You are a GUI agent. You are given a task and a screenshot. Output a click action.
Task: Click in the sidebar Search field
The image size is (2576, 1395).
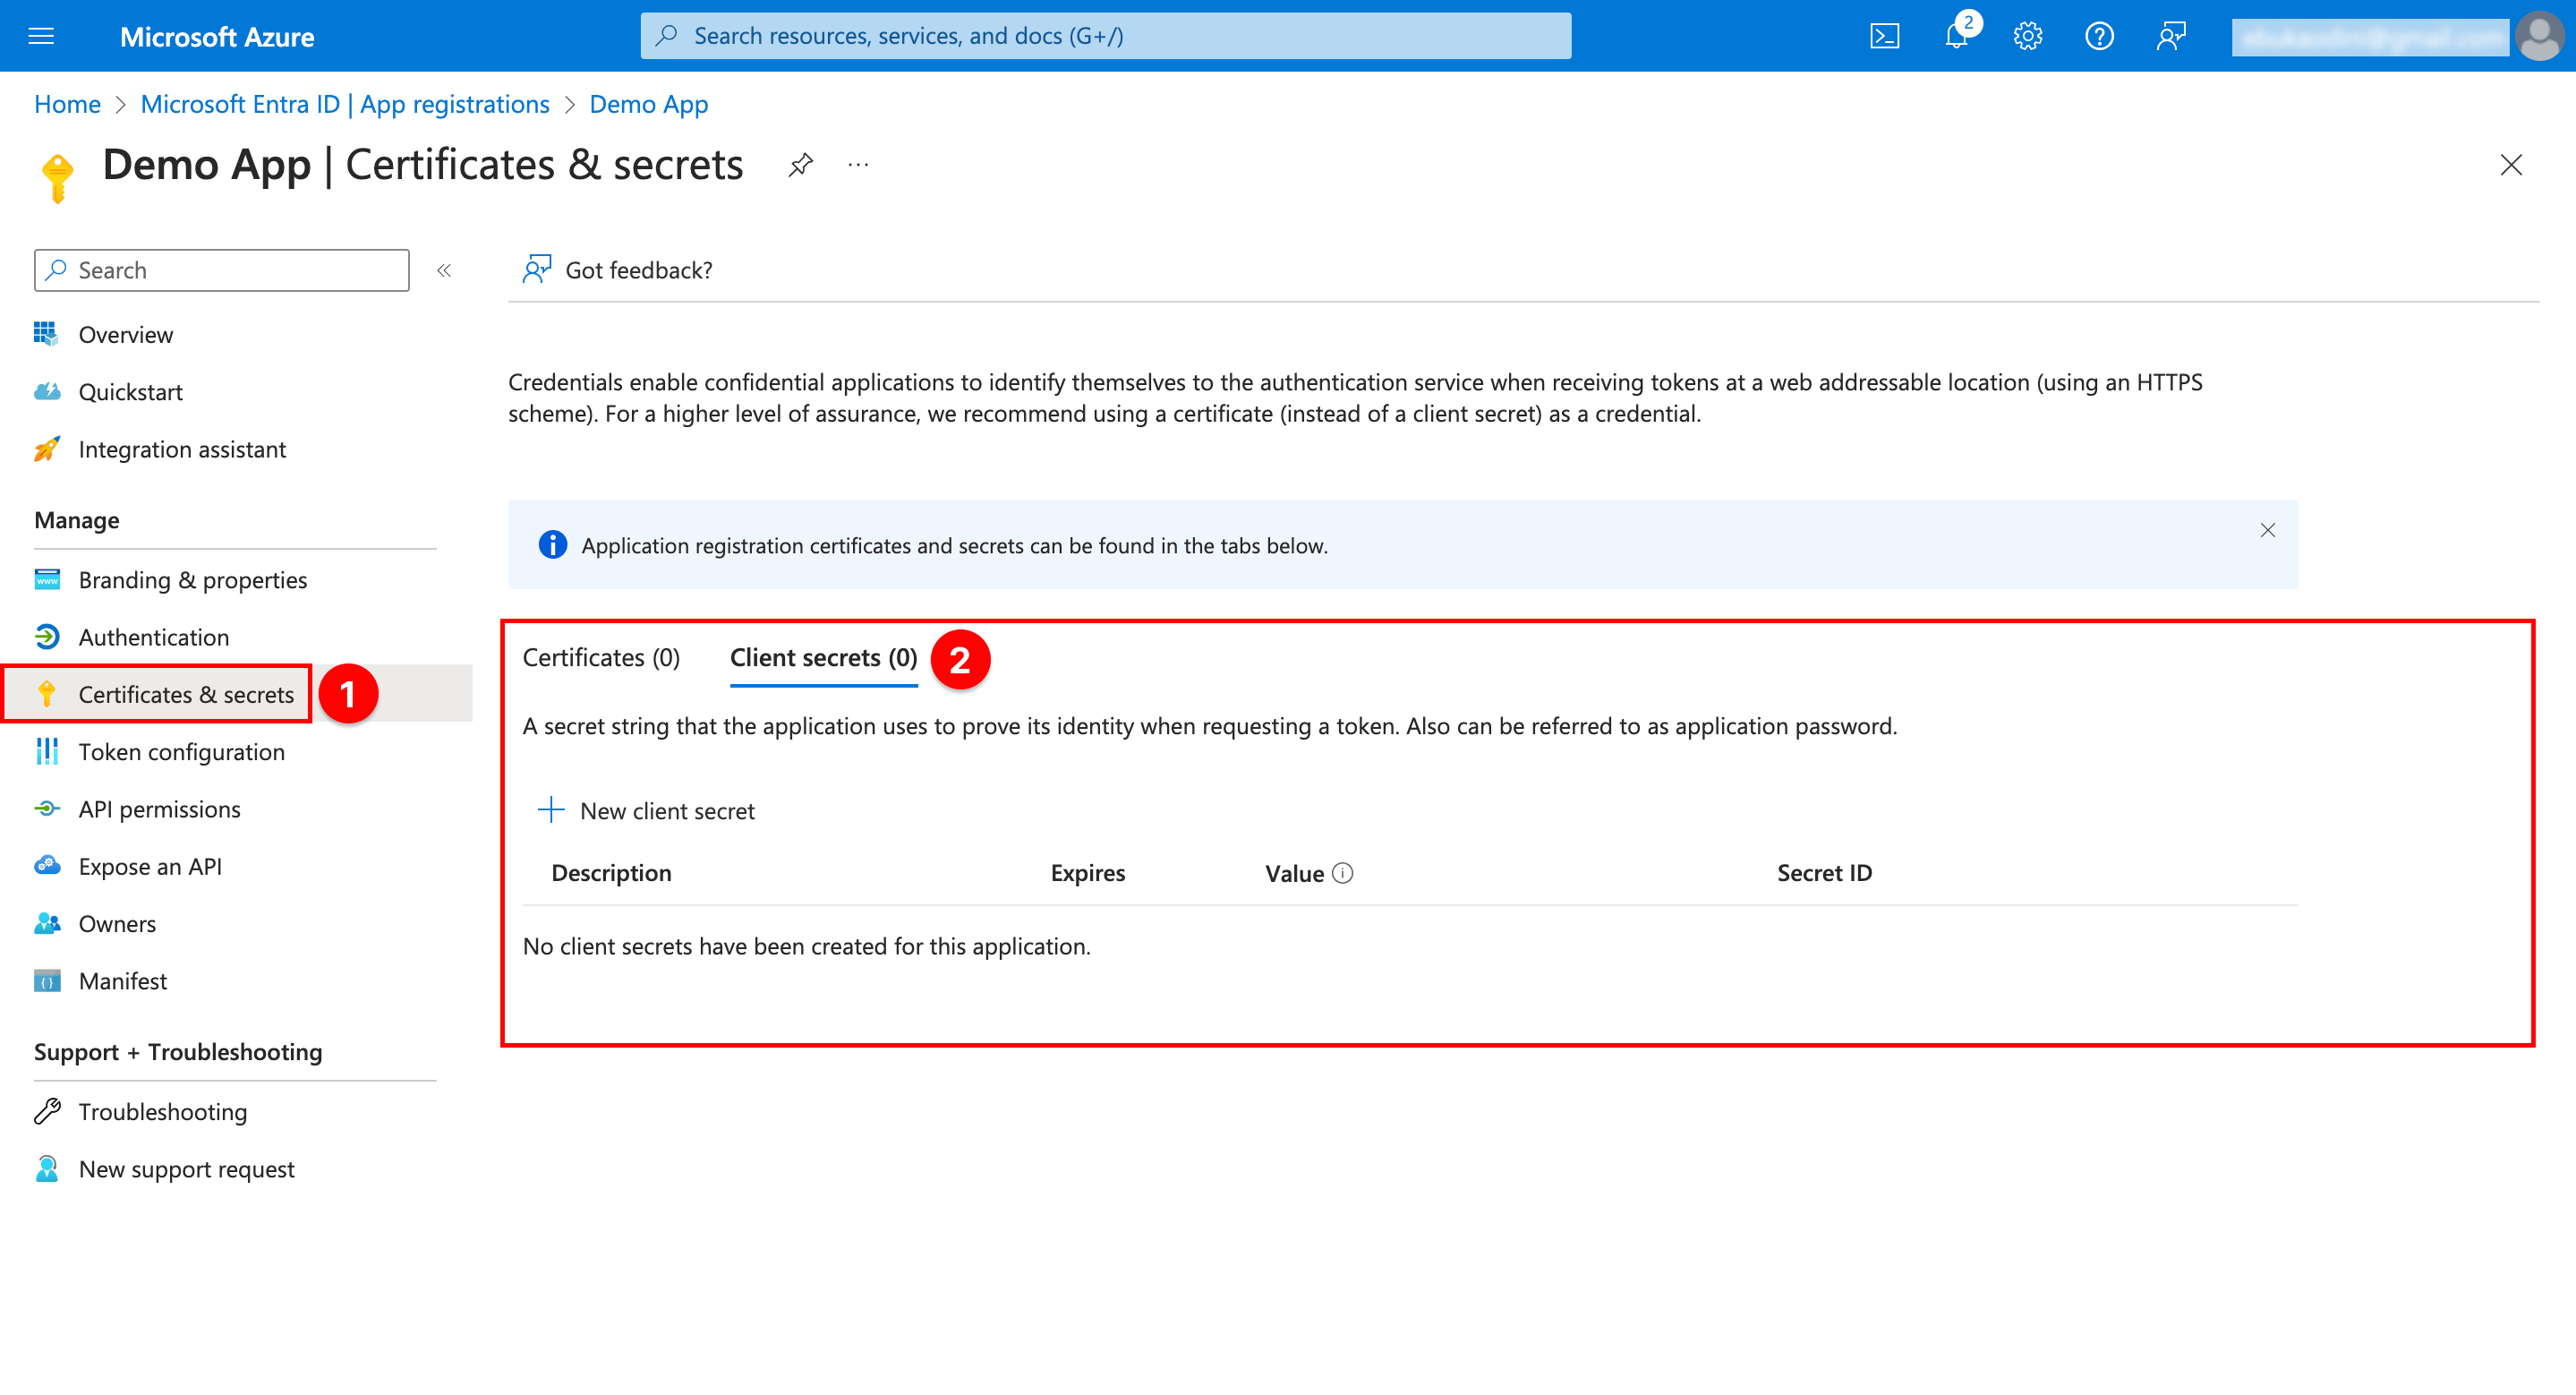pos(222,270)
